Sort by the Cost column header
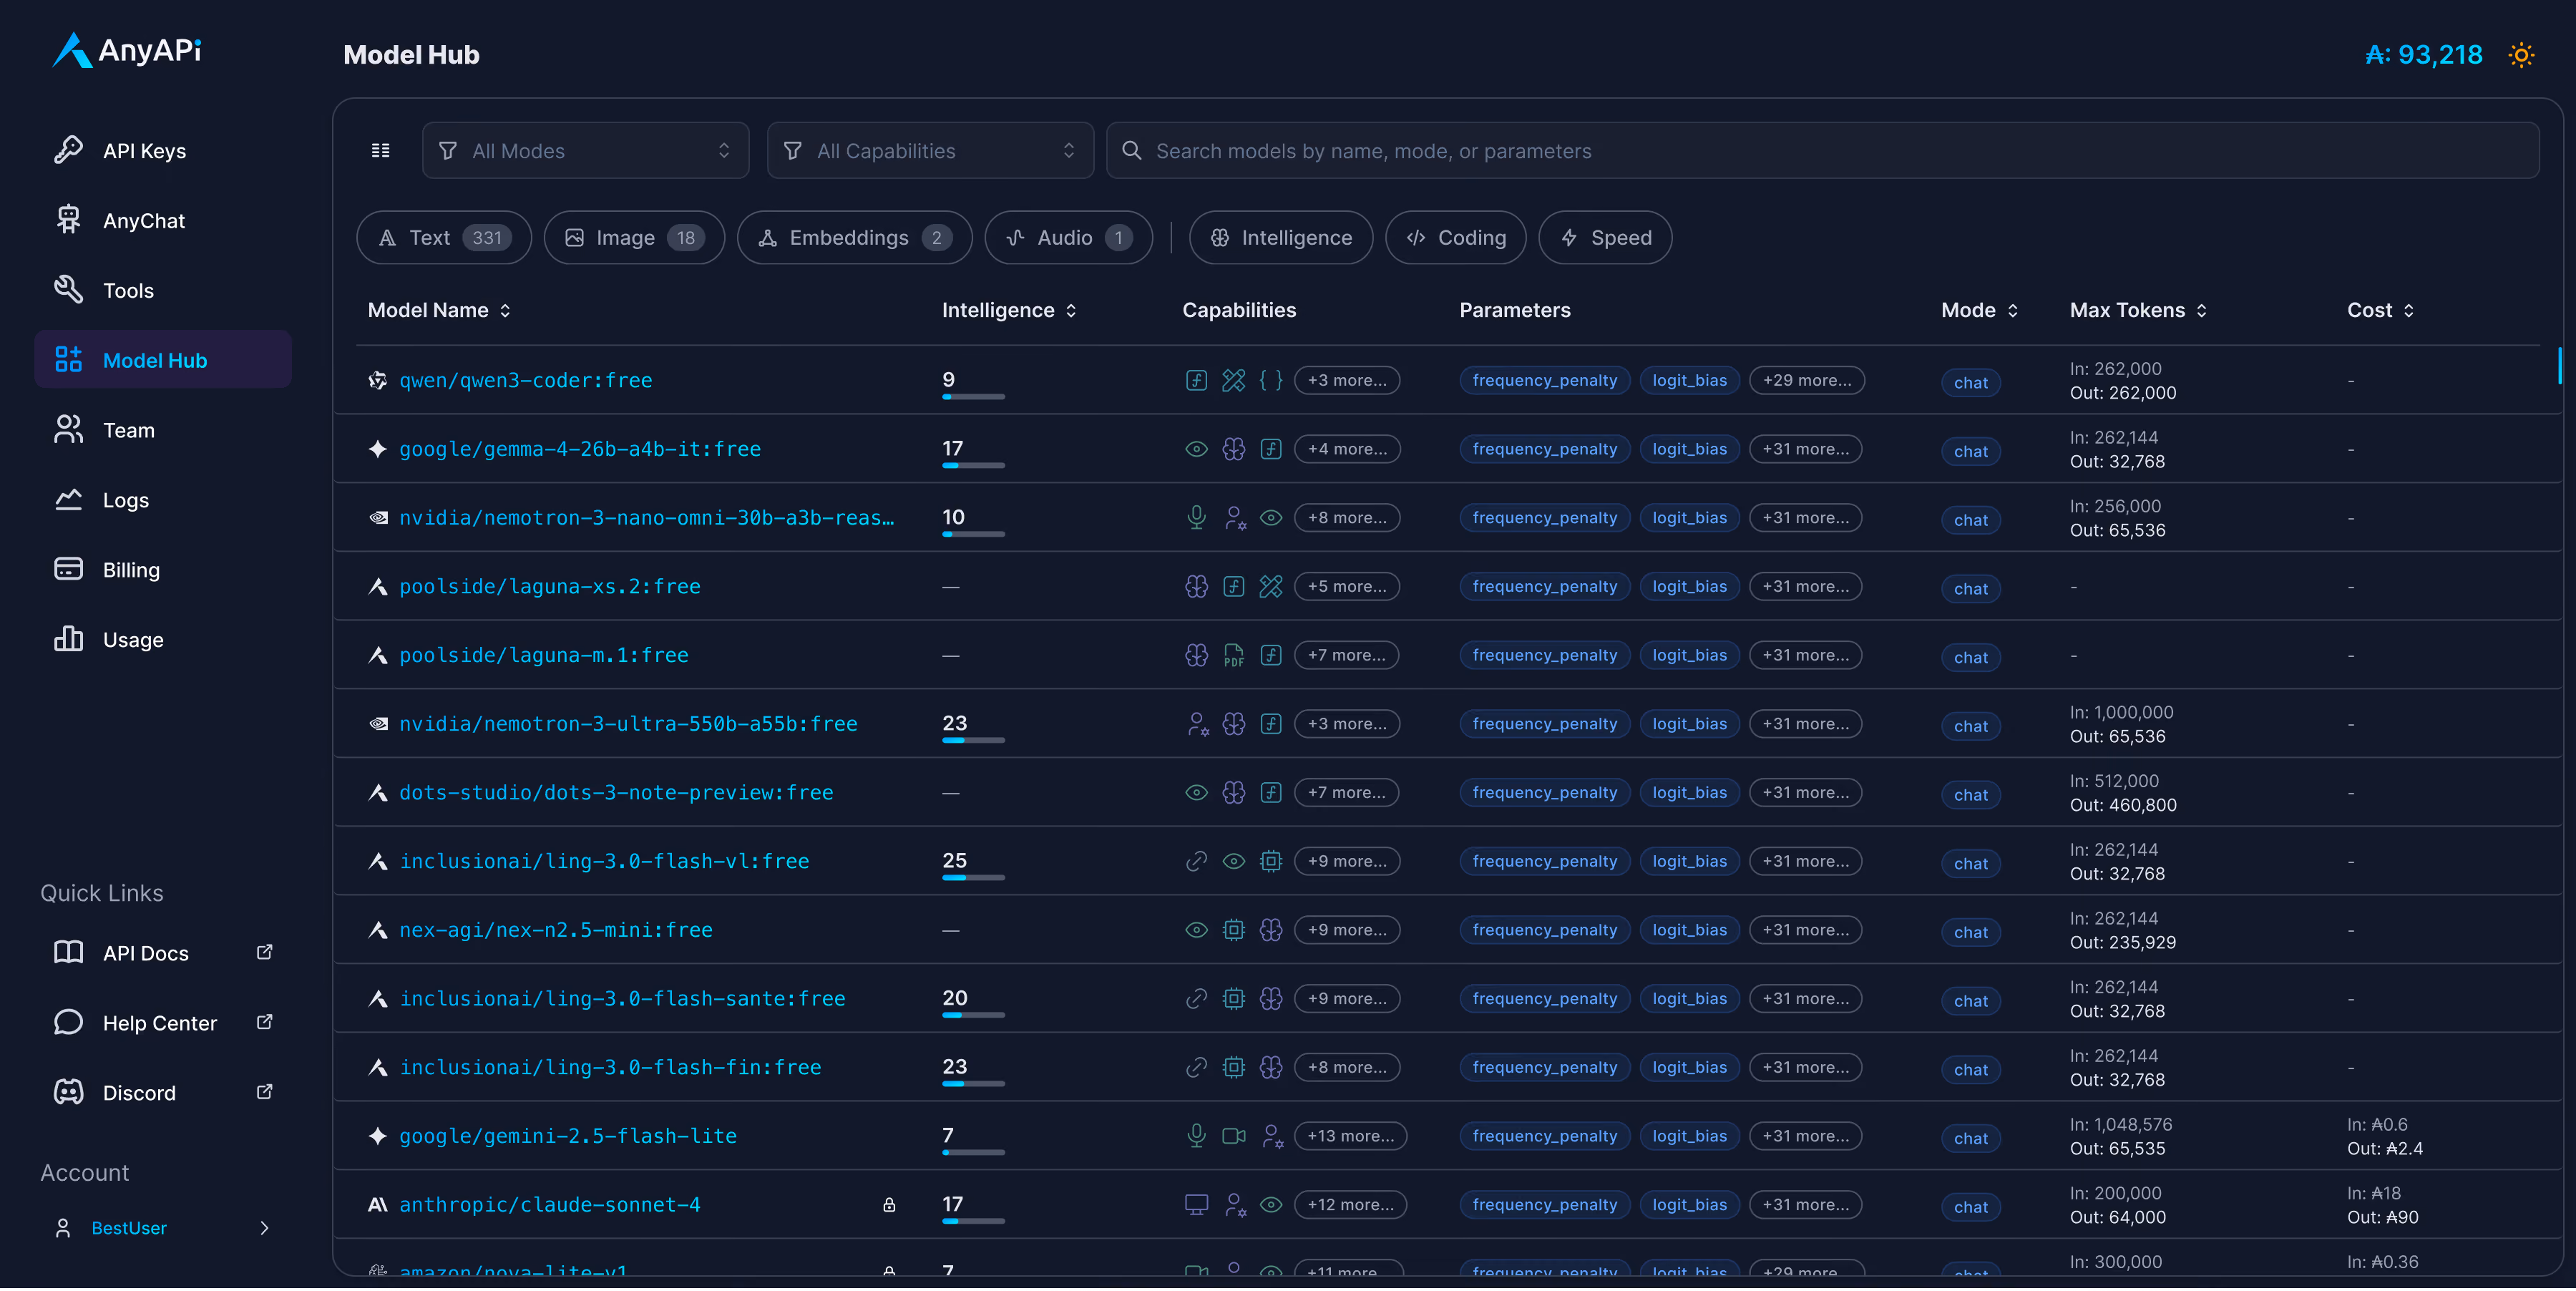This screenshot has height=1291, width=2576. click(x=2380, y=310)
